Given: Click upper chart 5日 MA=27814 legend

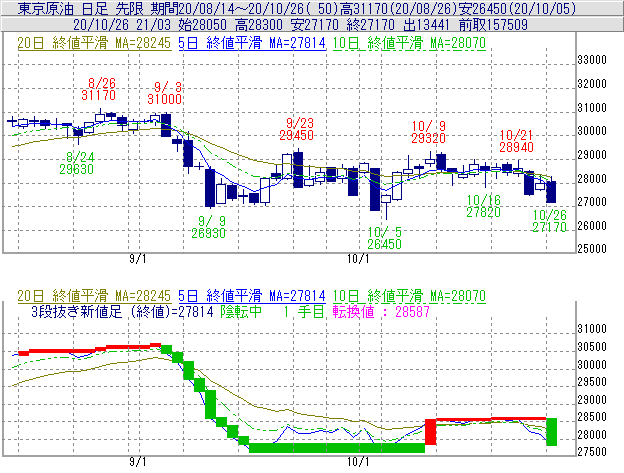Looking at the screenshot, I should [x=252, y=43].
